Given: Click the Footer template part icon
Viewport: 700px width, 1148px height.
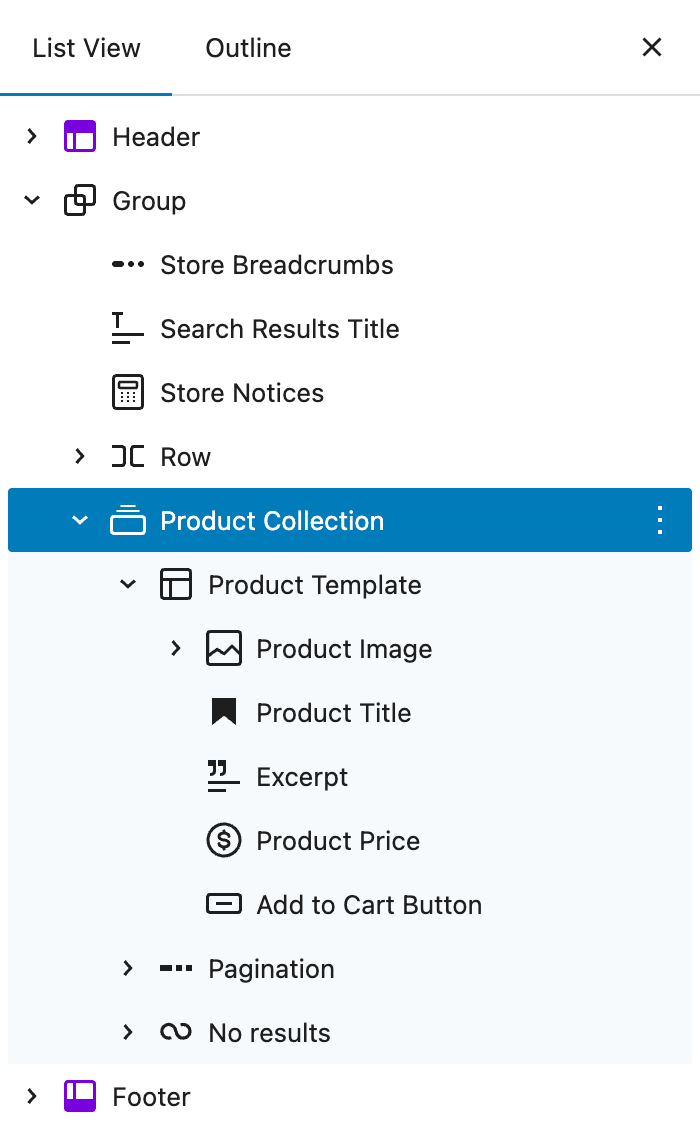Looking at the screenshot, I should pos(80,1097).
